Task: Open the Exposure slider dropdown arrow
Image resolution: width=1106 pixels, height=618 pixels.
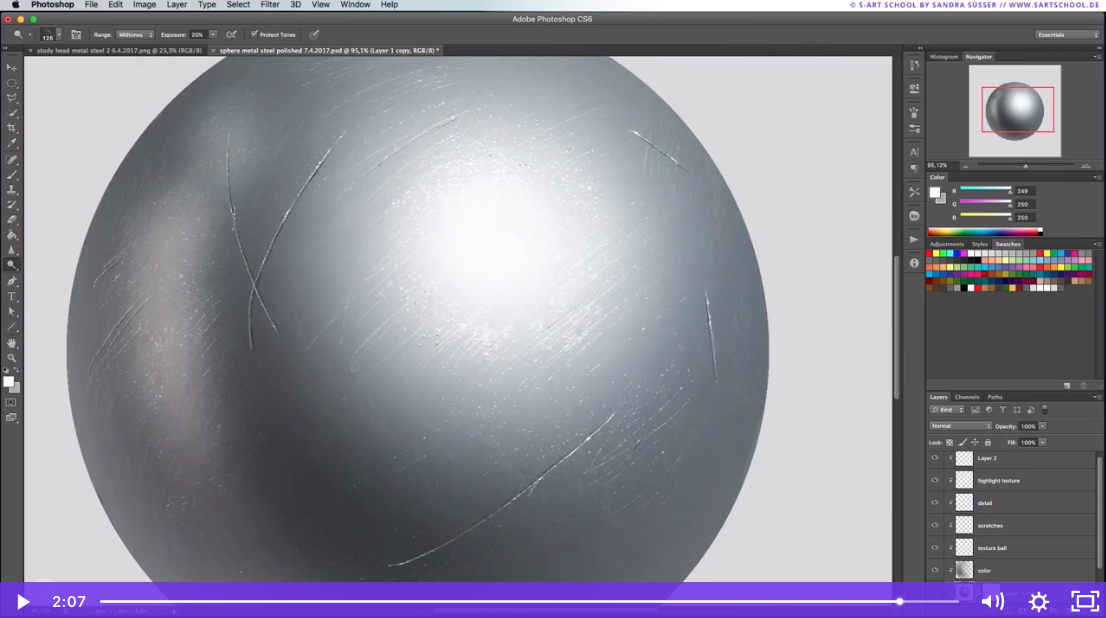Action: tap(213, 35)
